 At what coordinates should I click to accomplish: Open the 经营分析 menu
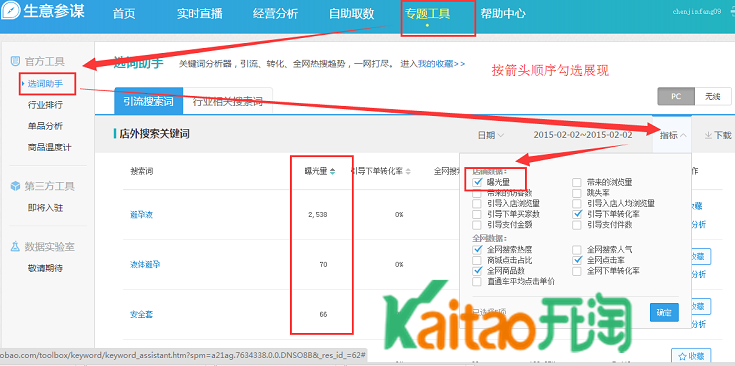276,14
